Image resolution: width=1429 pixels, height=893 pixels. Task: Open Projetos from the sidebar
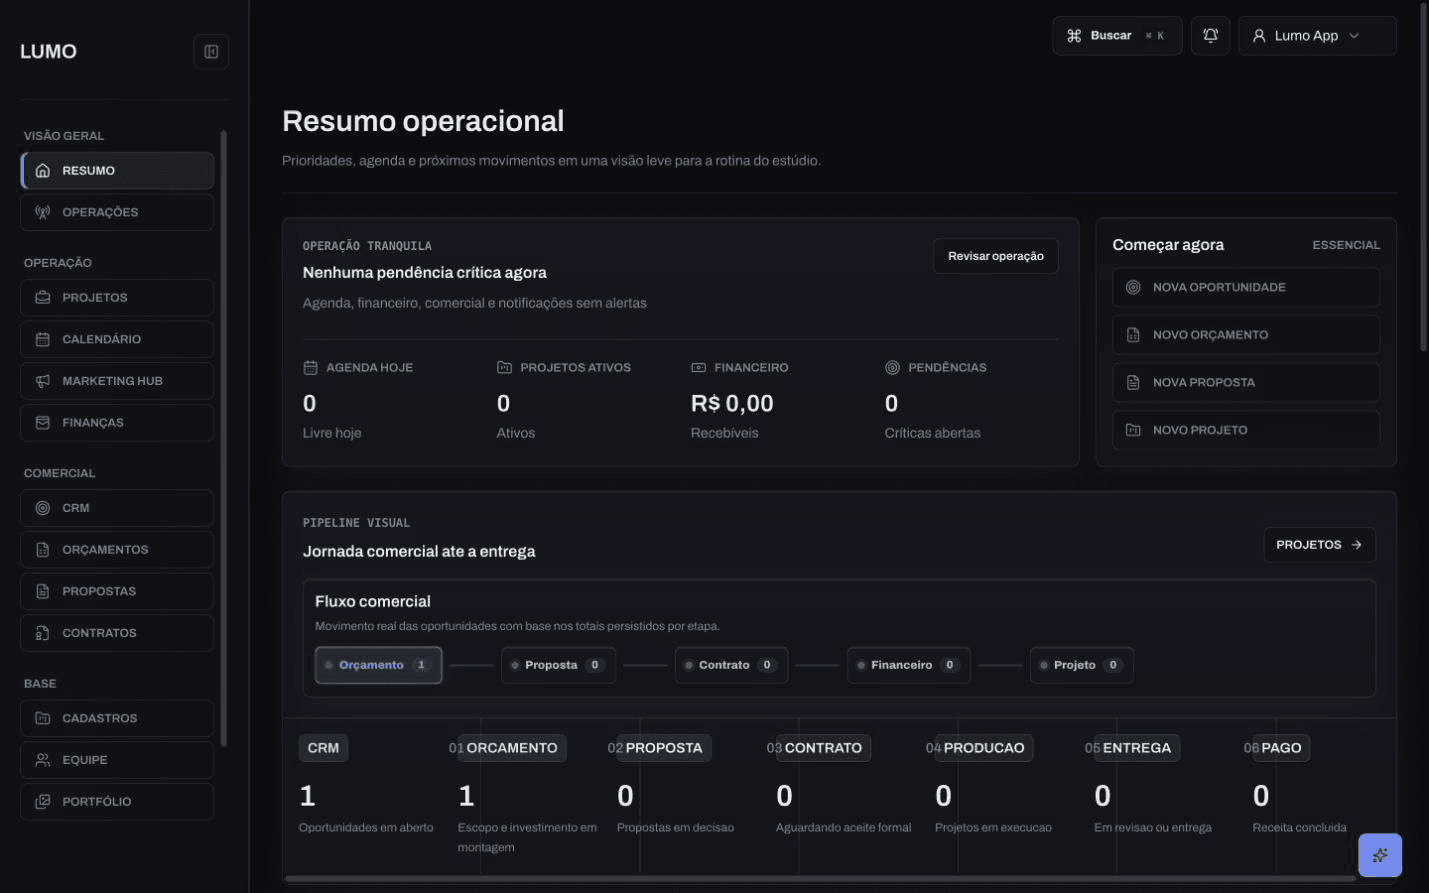point(117,298)
